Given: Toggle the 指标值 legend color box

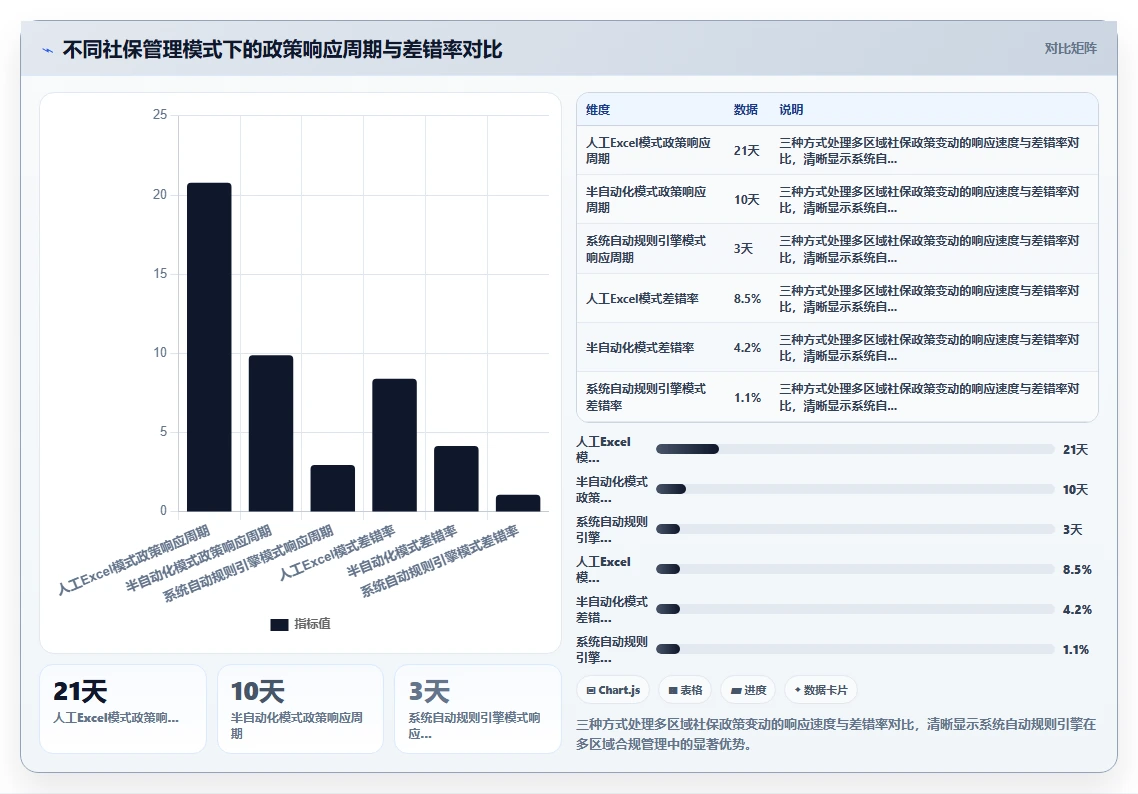Looking at the screenshot, I should pyautogui.click(x=279, y=624).
